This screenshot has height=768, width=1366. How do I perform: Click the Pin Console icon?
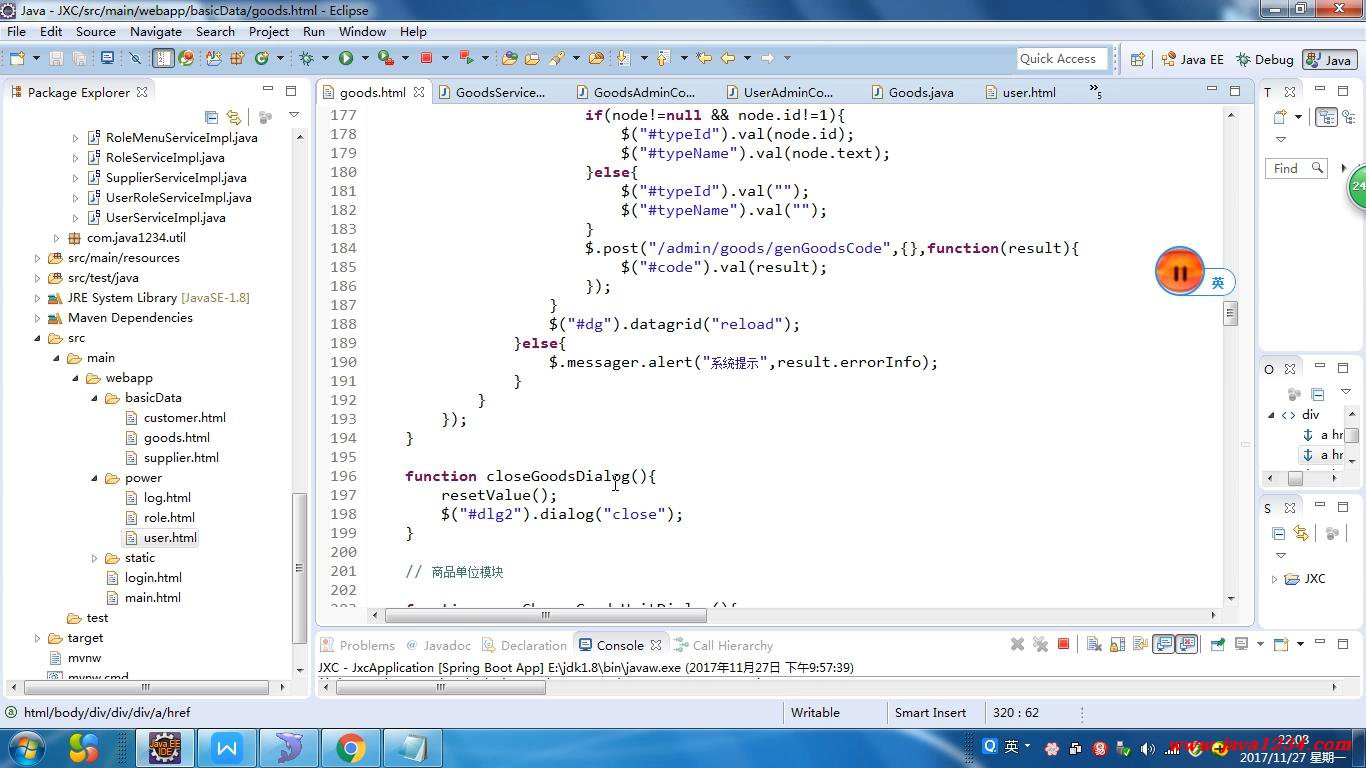1218,644
